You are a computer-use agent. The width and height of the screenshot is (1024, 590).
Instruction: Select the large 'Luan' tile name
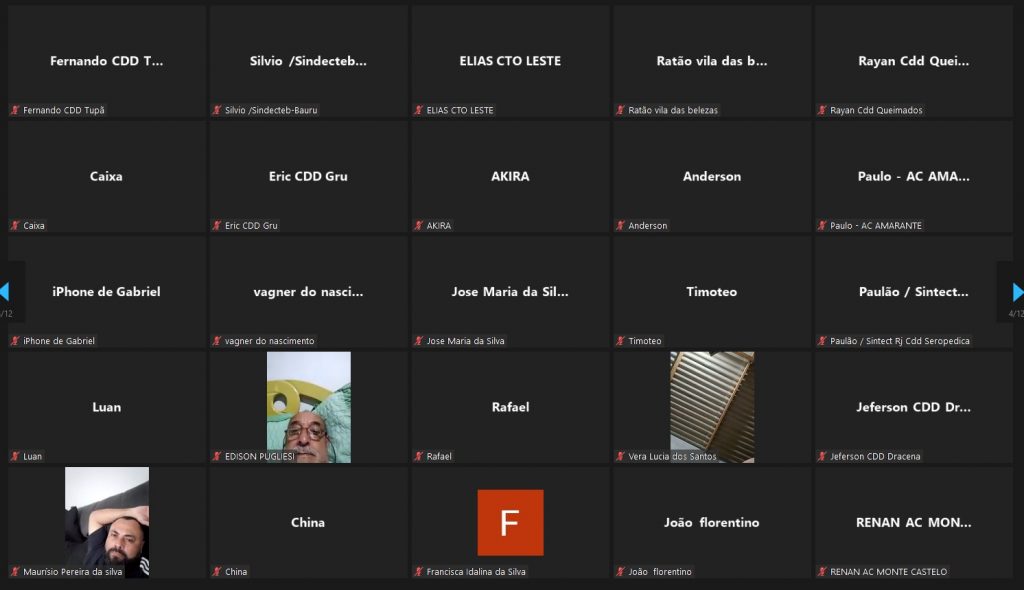[x=106, y=407]
